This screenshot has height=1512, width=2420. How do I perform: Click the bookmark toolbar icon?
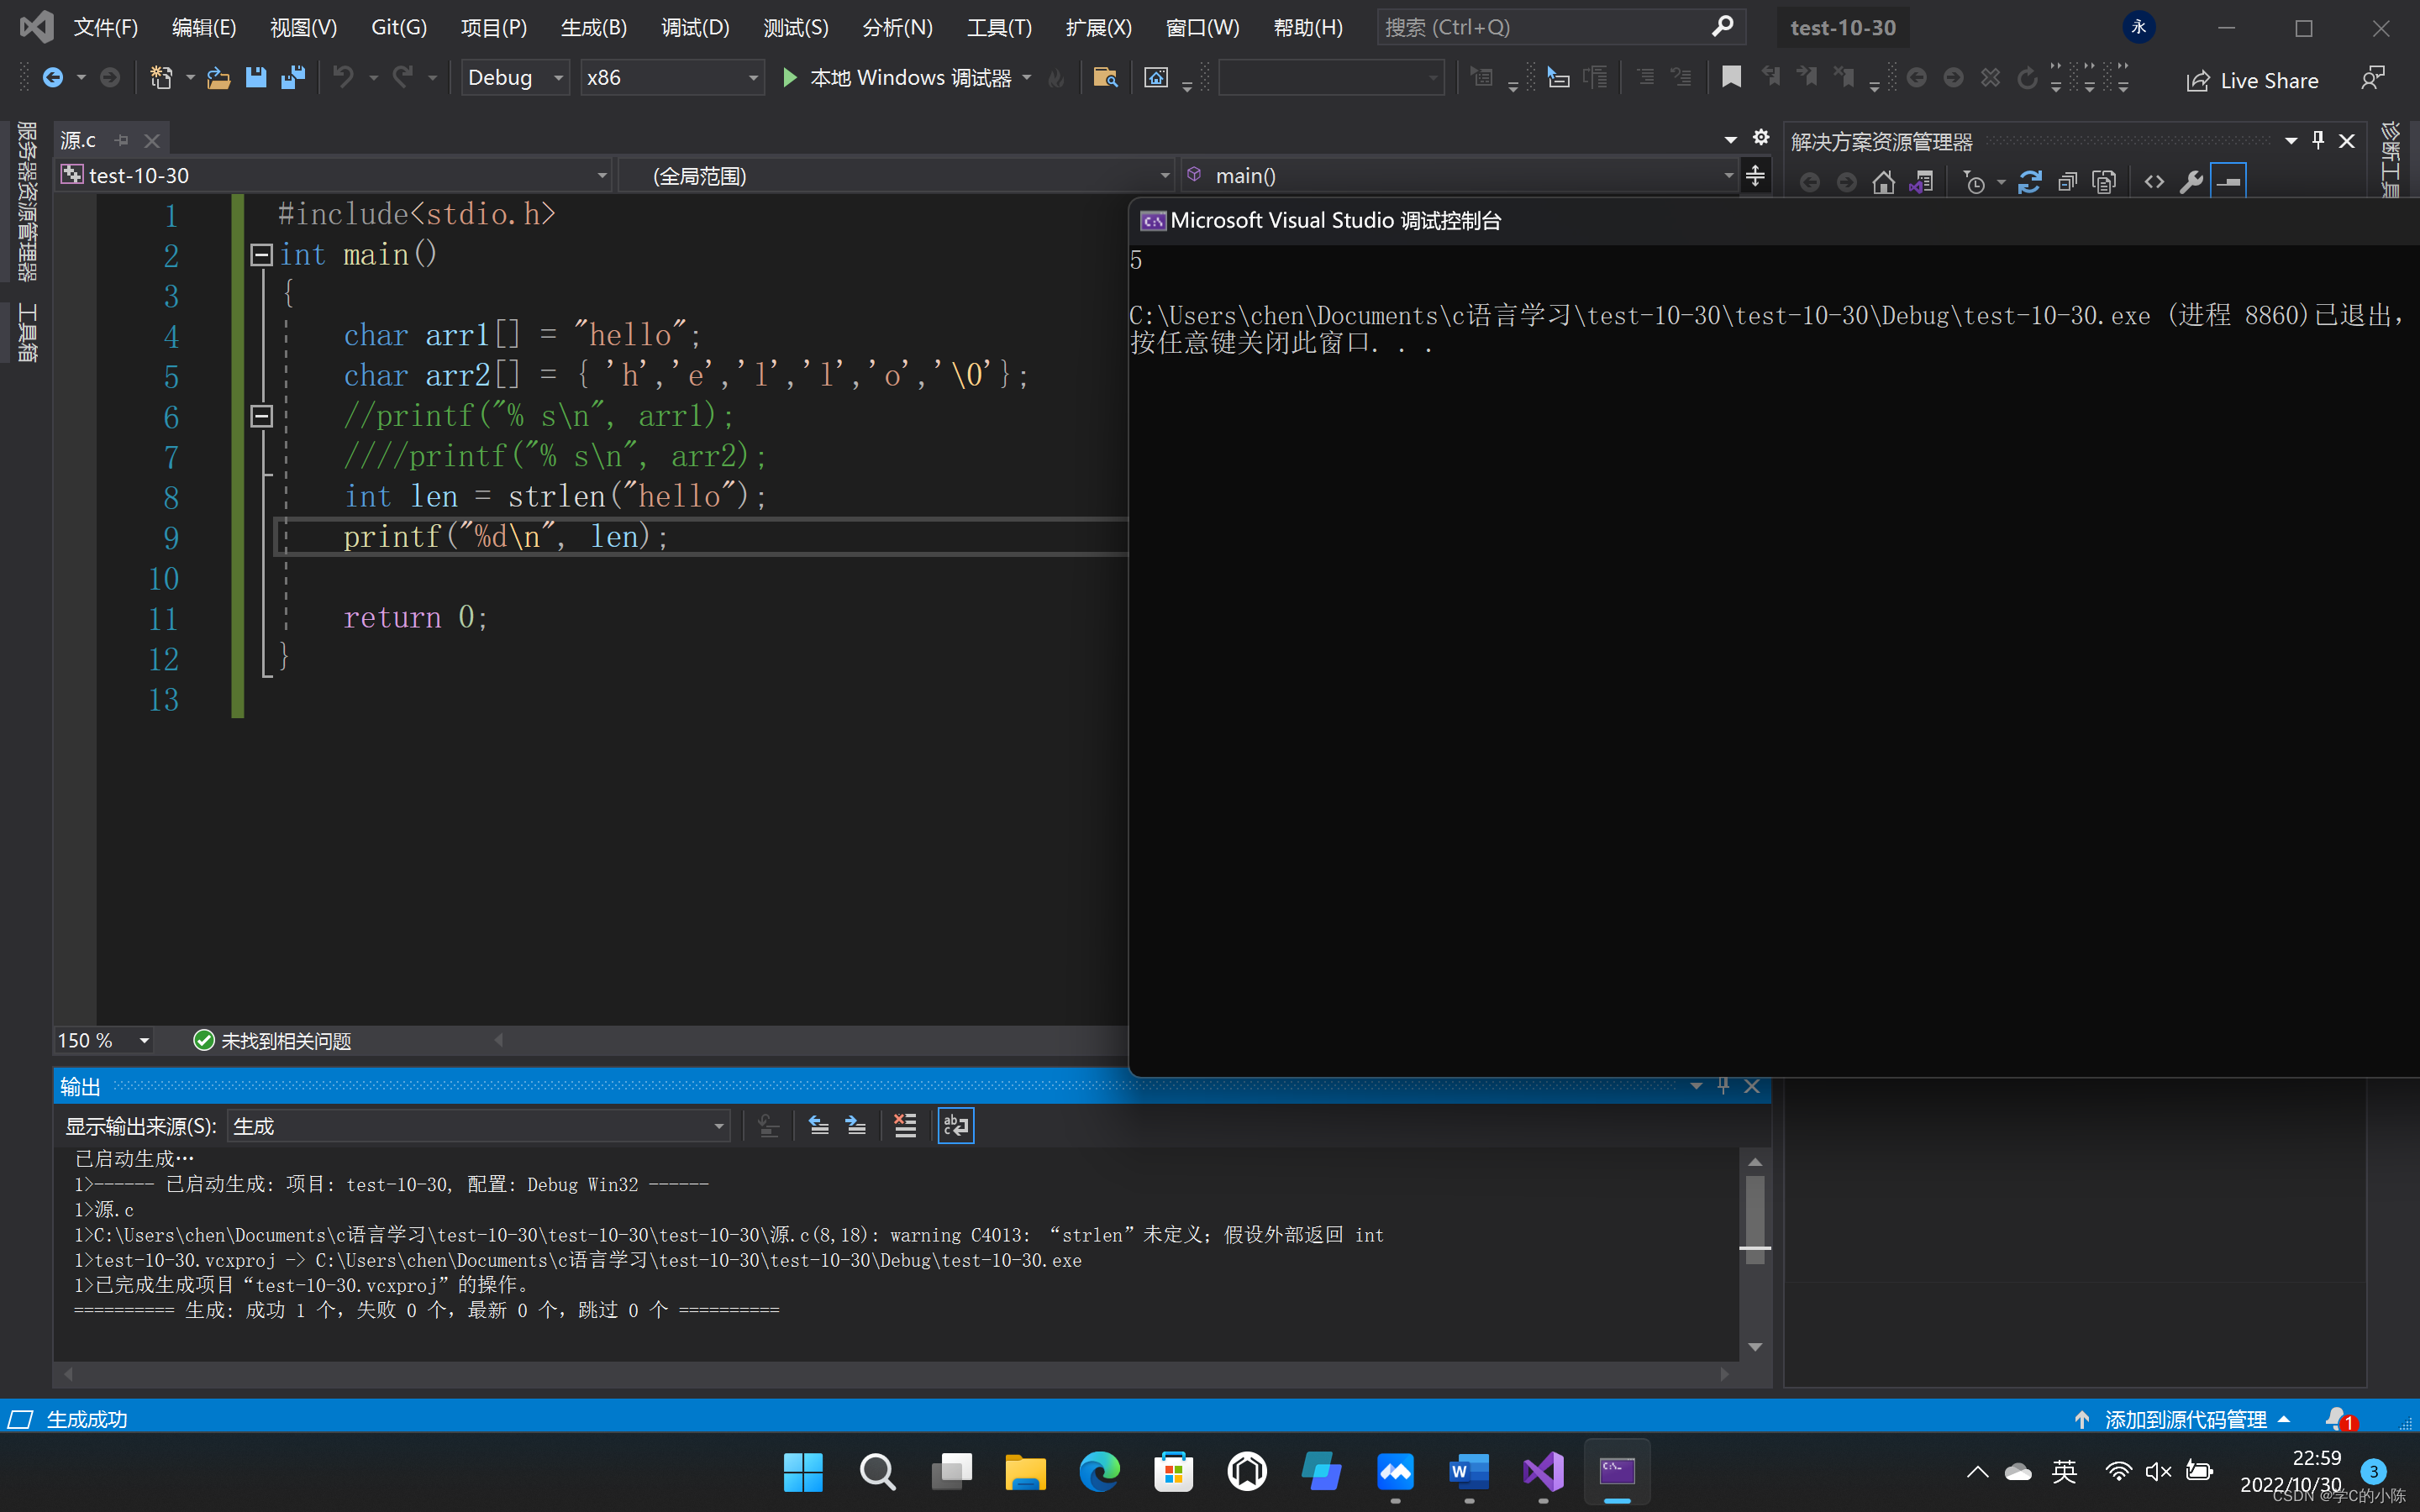click(x=1731, y=77)
